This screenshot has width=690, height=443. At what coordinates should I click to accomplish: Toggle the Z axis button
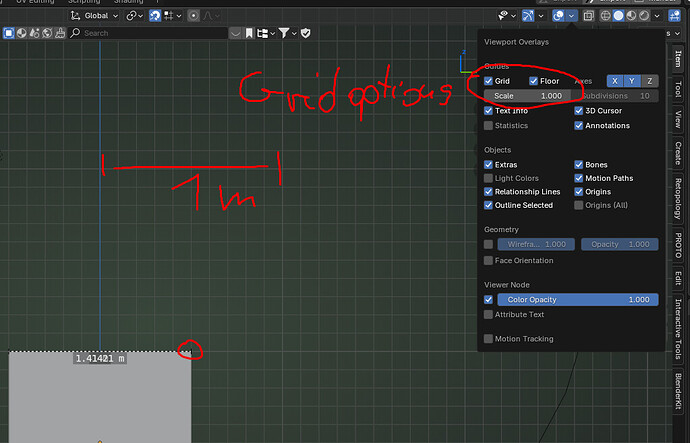[650, 81]
